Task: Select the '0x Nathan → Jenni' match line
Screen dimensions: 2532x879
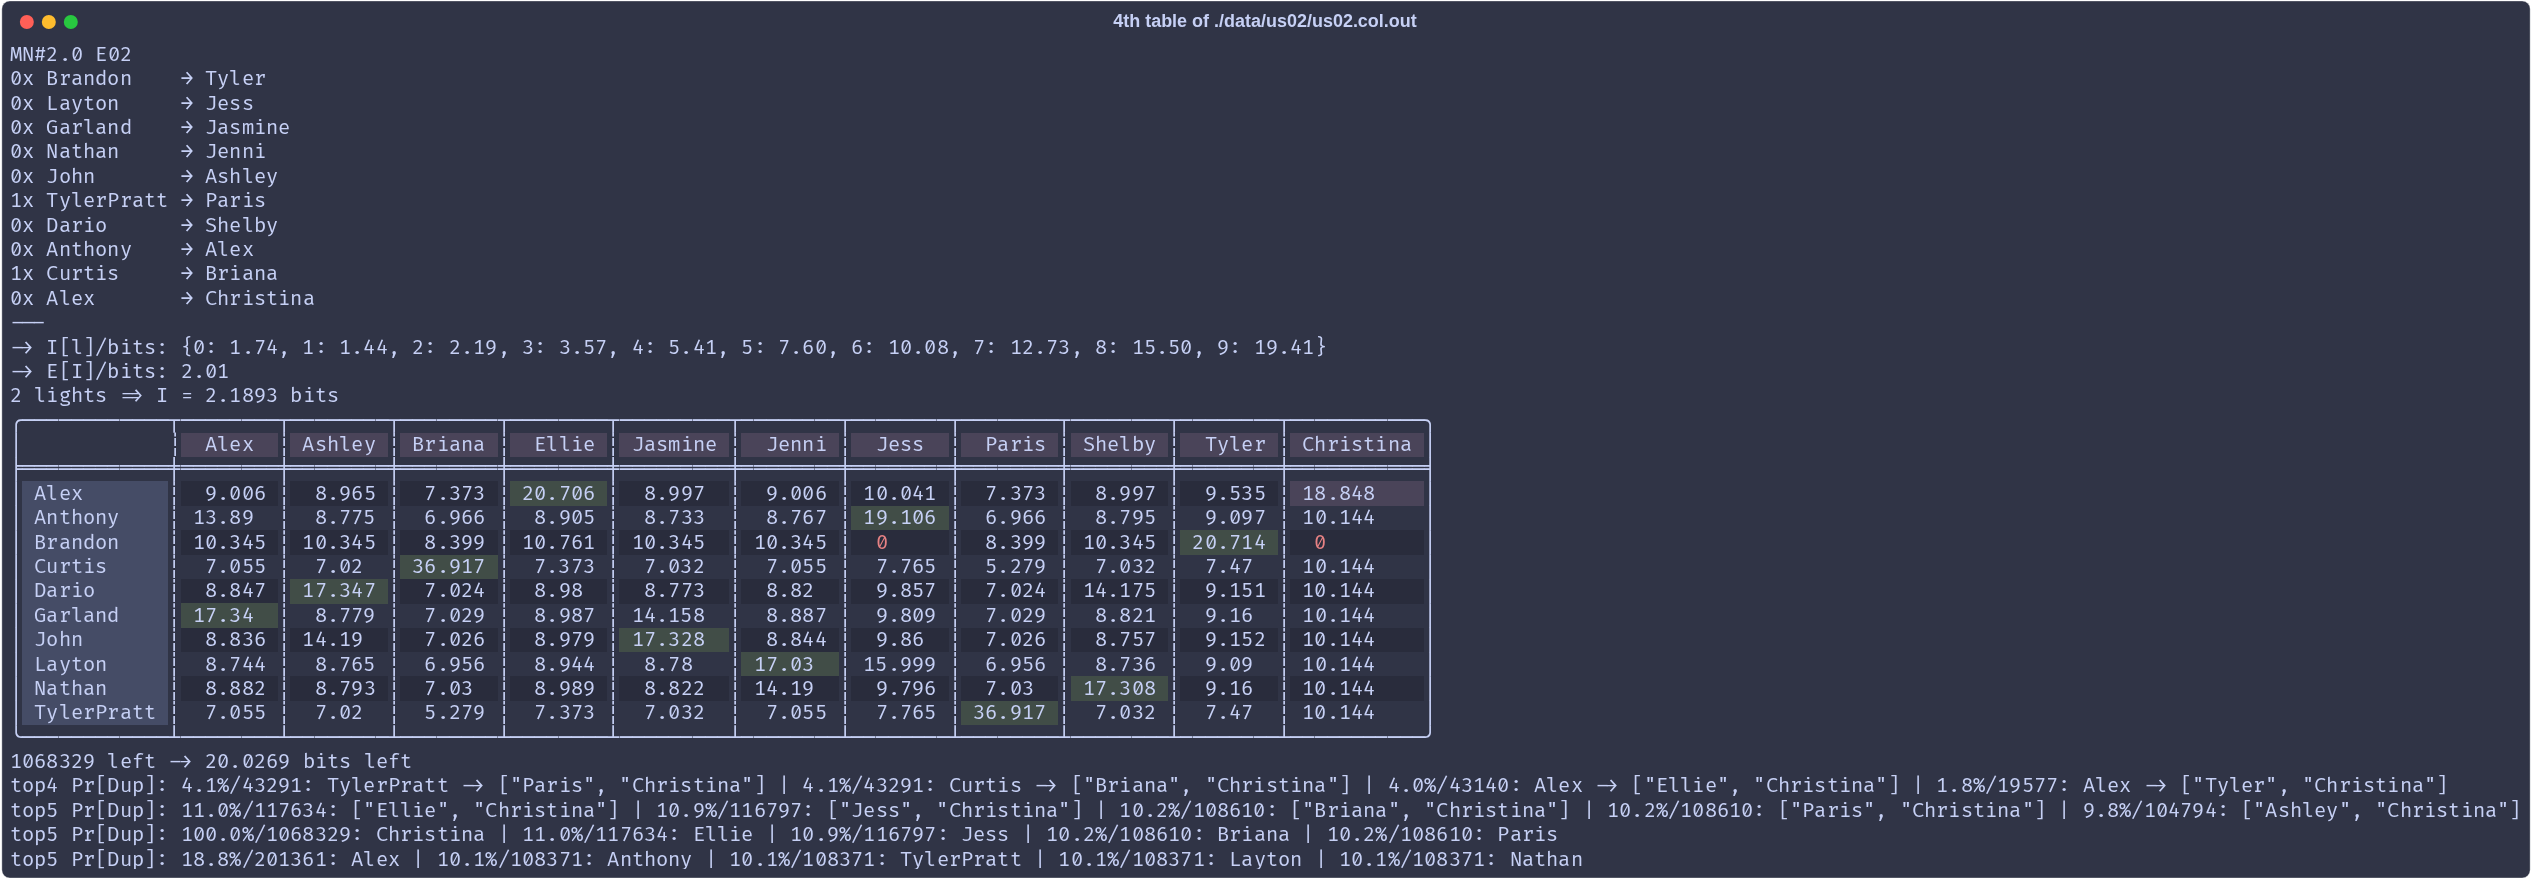Action: [x=138, y=151]
